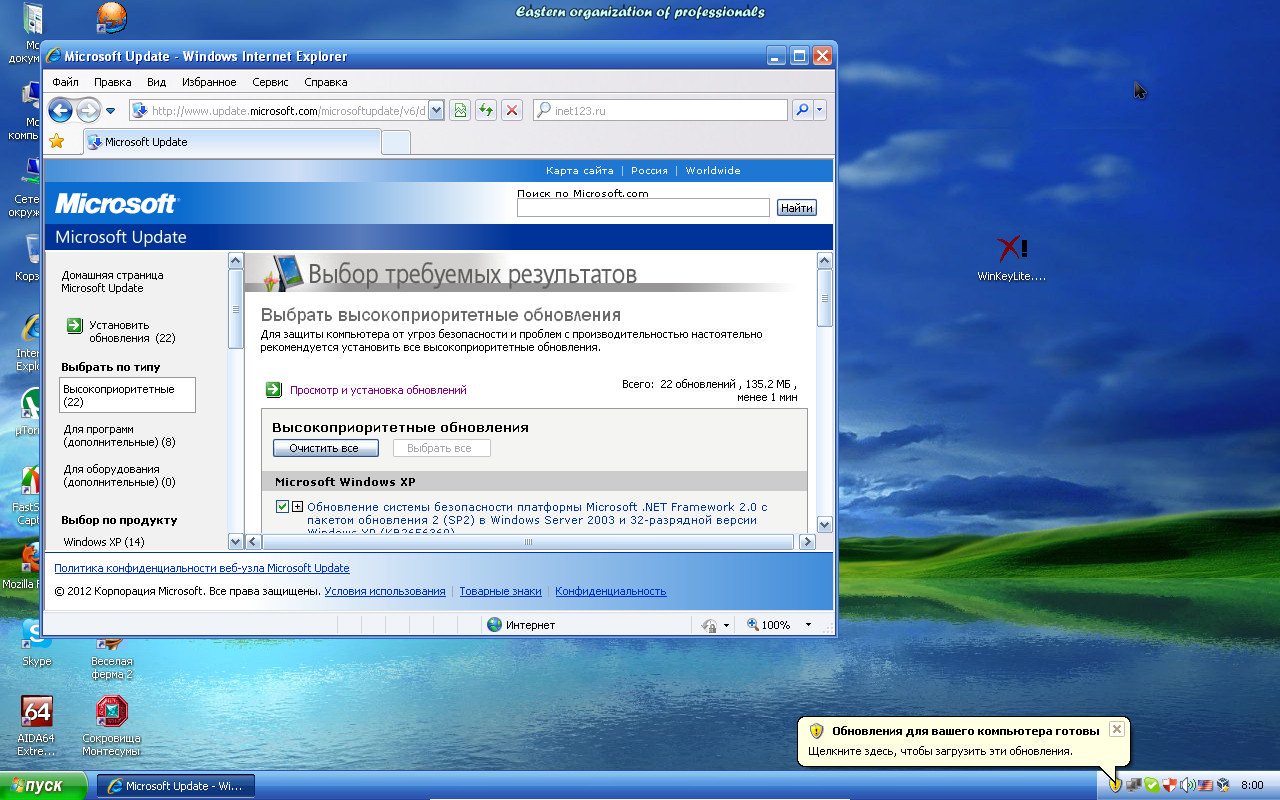Click the Найти search button

tap(796, 208)
